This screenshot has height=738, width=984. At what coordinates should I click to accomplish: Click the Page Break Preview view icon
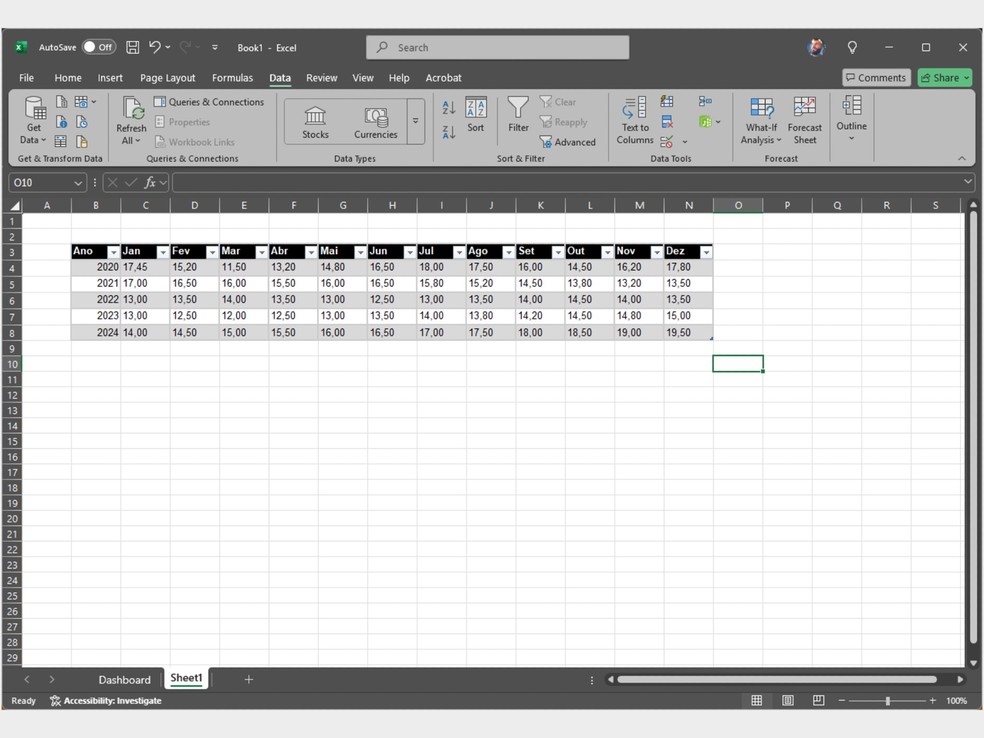pos(818,701)
